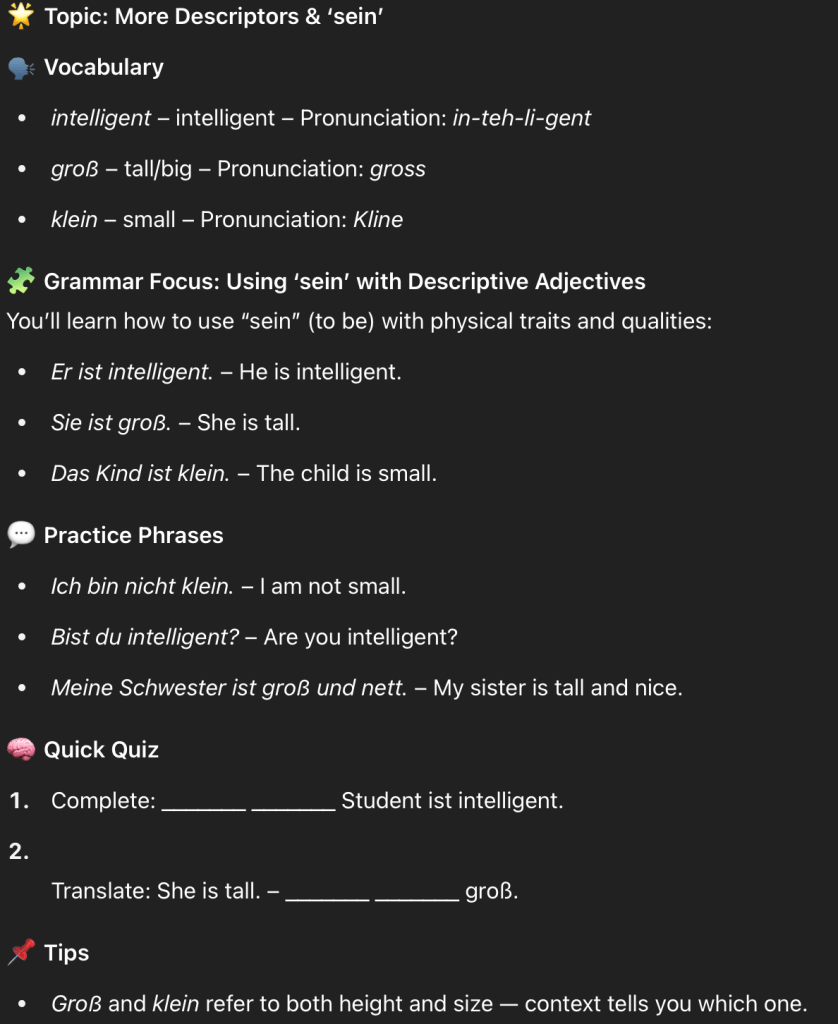Screen dimensions: 838x1024
Task: Click the blank directly before 'groß.'
Action: [417, 891]
